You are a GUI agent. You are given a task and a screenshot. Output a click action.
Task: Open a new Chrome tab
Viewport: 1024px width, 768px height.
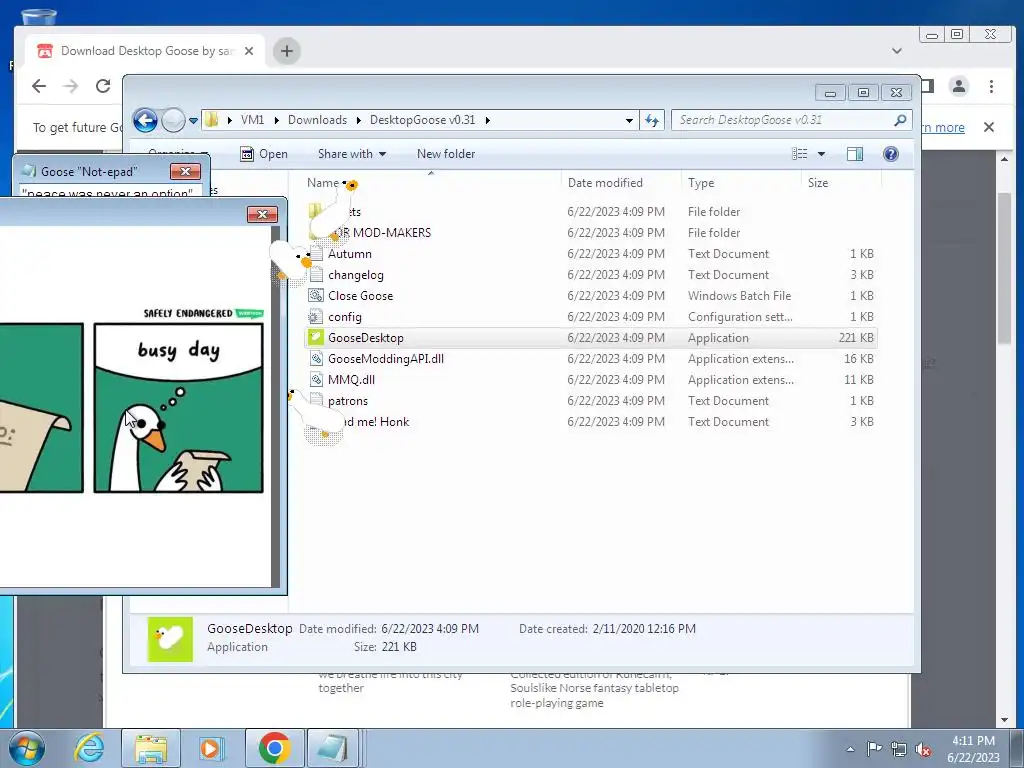[287, 51]
